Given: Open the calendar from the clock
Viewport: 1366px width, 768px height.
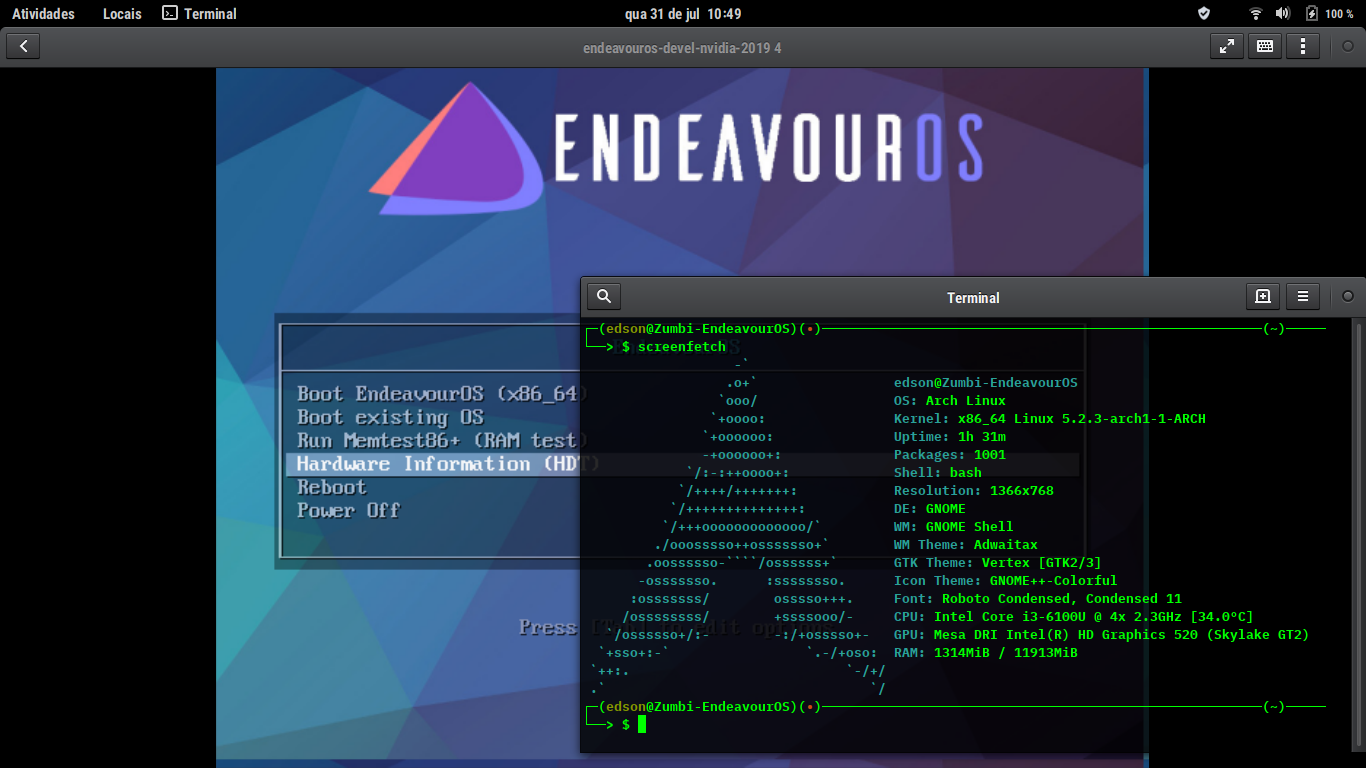Looking at the screenshot, I should click(682, 14).
